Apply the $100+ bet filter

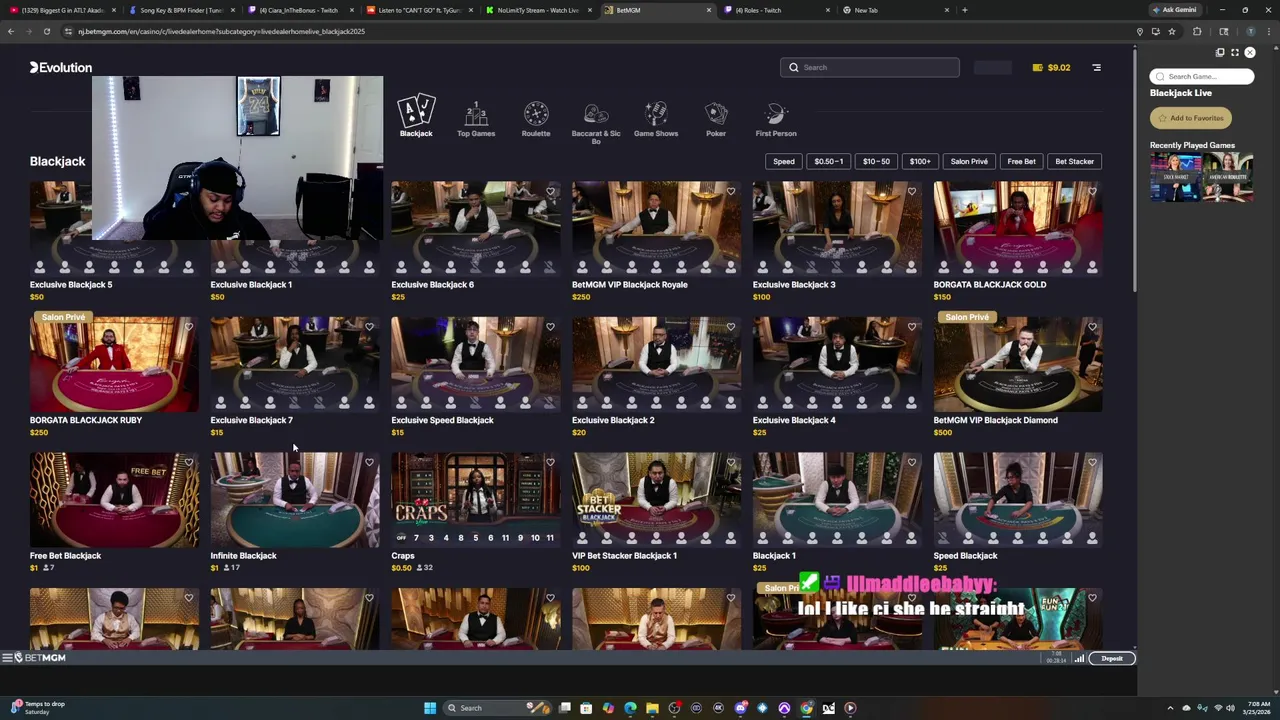(920, 161)
